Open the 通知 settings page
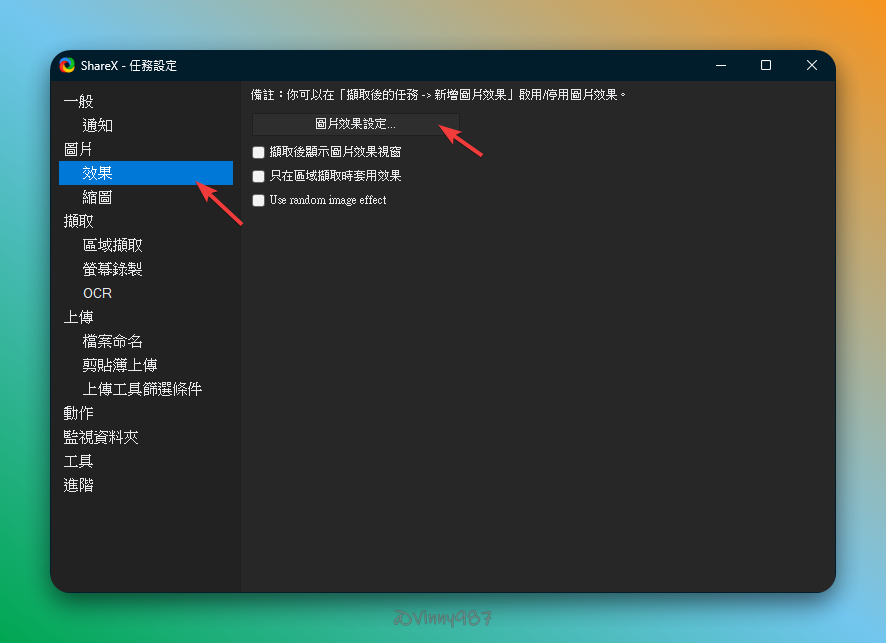886x643 pixels. click(97, 126)
